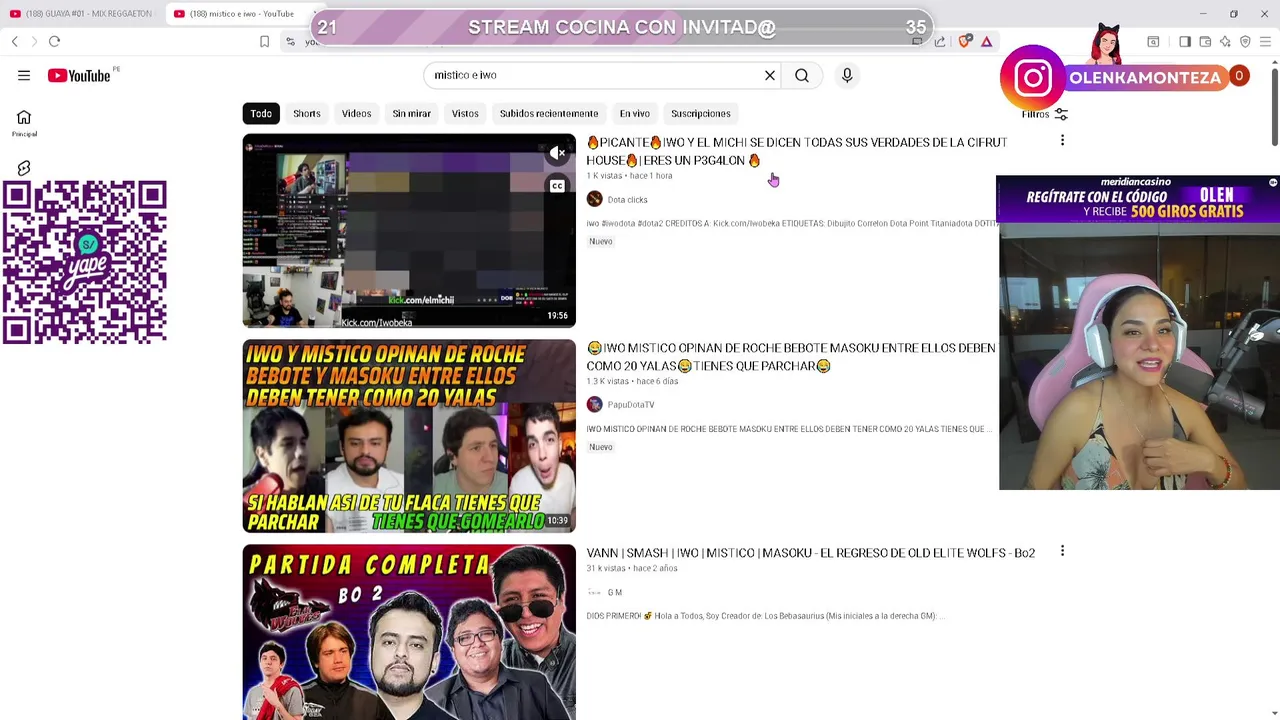
Task: Select the En vivo filter chip
Action: [634, 114]
